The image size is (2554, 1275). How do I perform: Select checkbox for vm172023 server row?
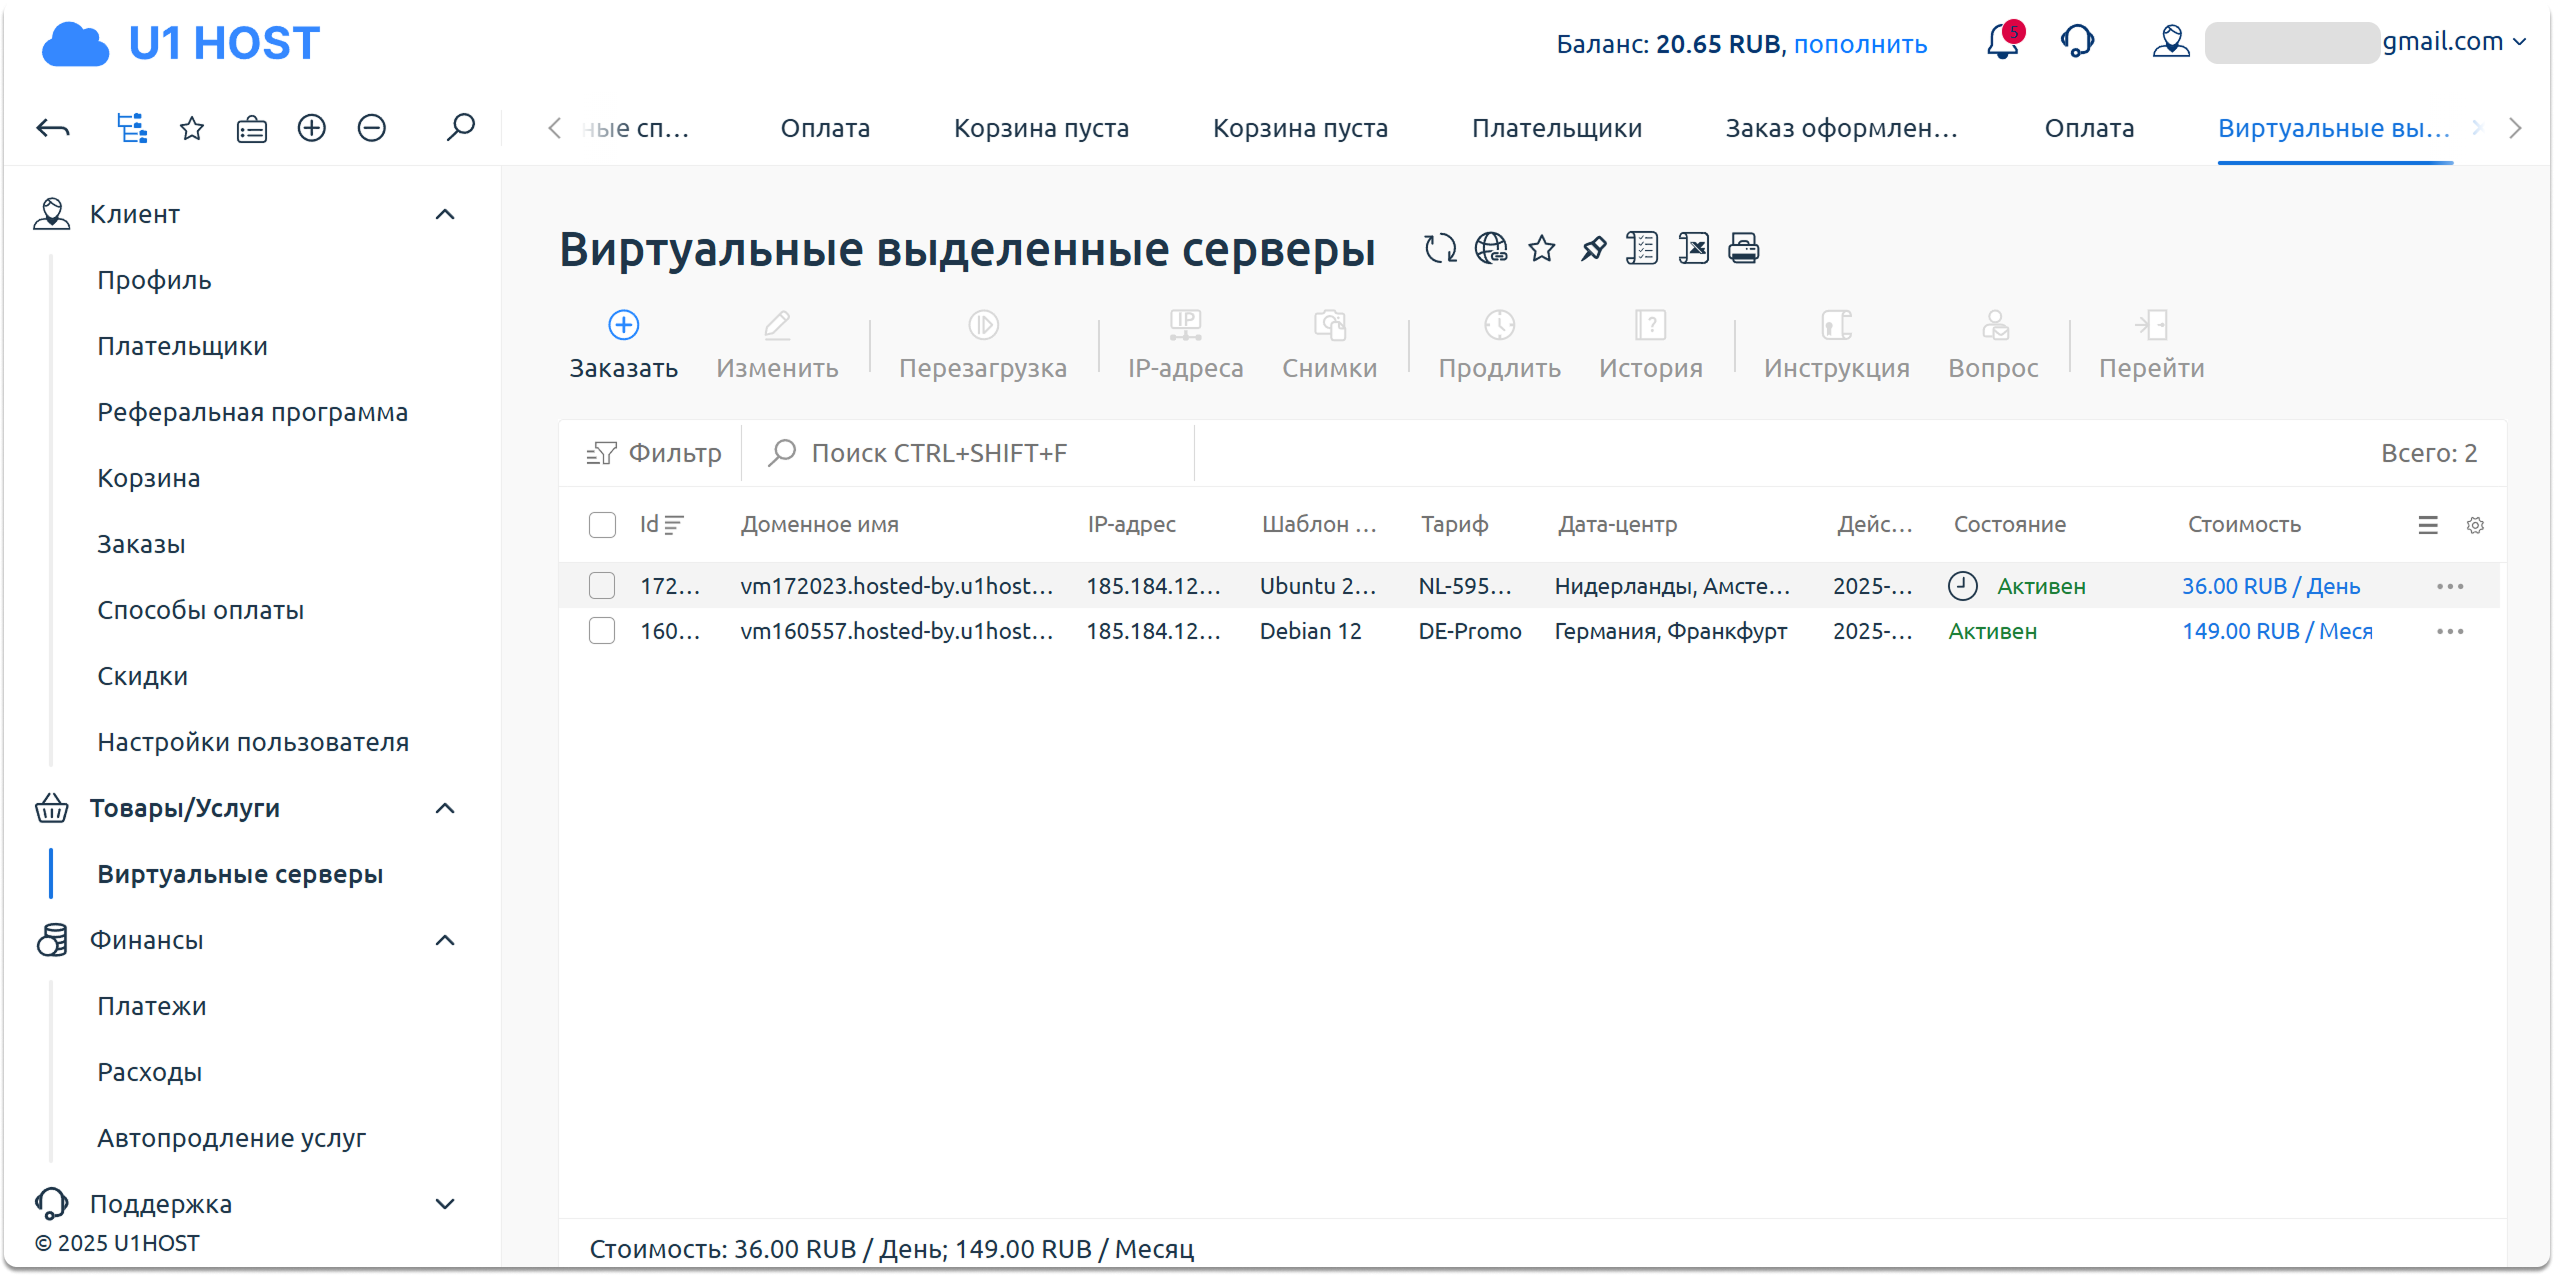[x=602, y=586]
